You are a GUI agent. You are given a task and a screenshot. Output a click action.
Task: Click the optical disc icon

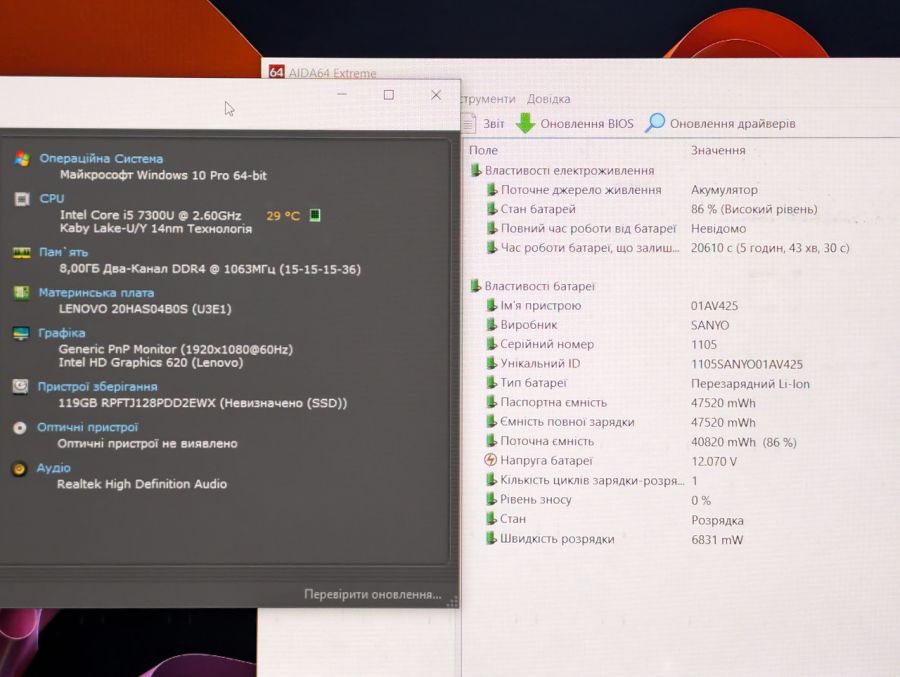point(20,428)
